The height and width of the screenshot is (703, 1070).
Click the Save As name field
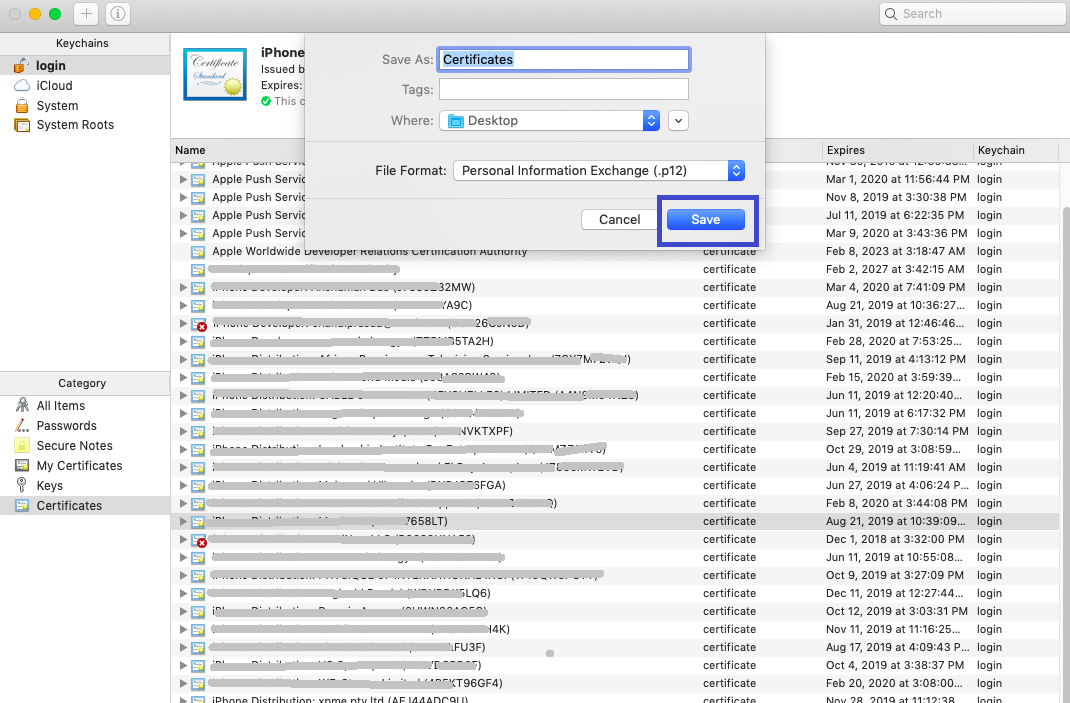point(564,59)
